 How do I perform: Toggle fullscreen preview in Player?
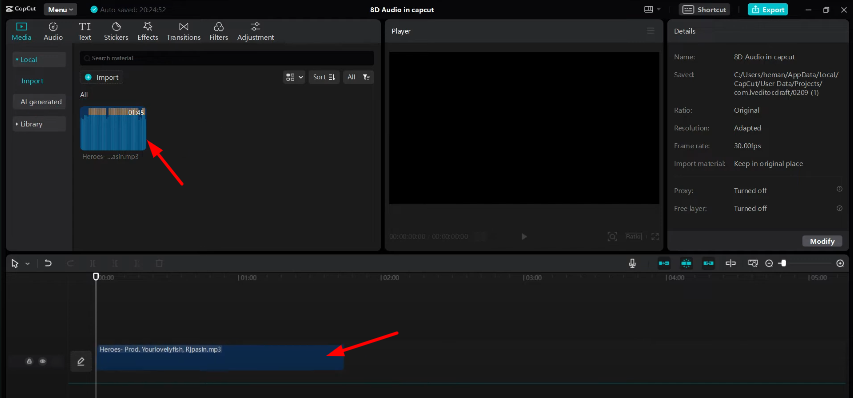point(655,237)
